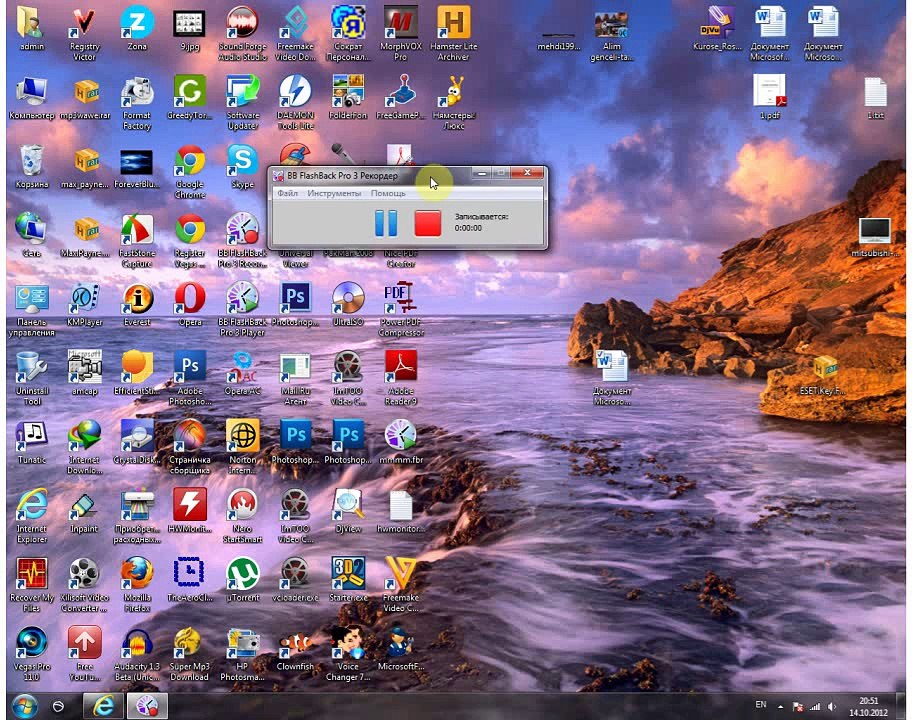The height and width of the screenshot is (720, 912).
Task: Select the Nero StartSmart icon
Action: (243, 516)
